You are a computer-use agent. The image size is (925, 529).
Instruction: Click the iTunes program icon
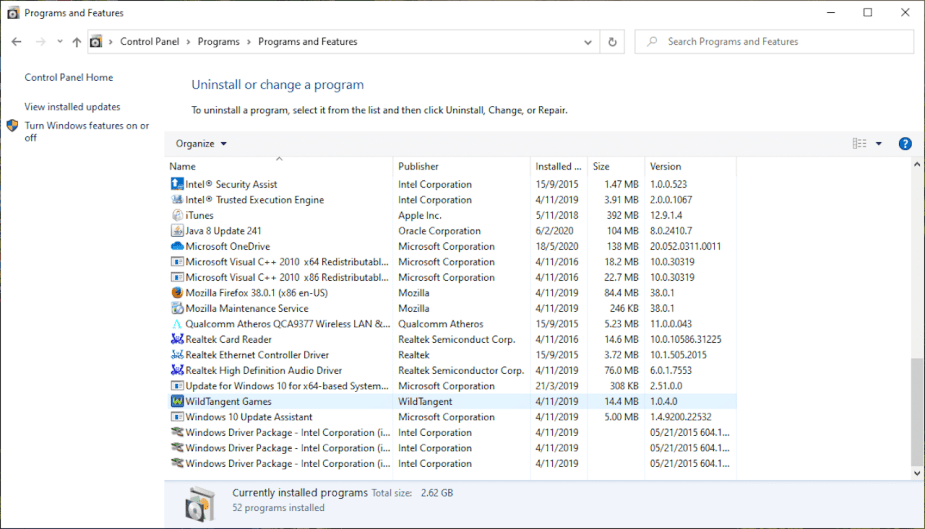pyautogui.click(x=177, y=215)
